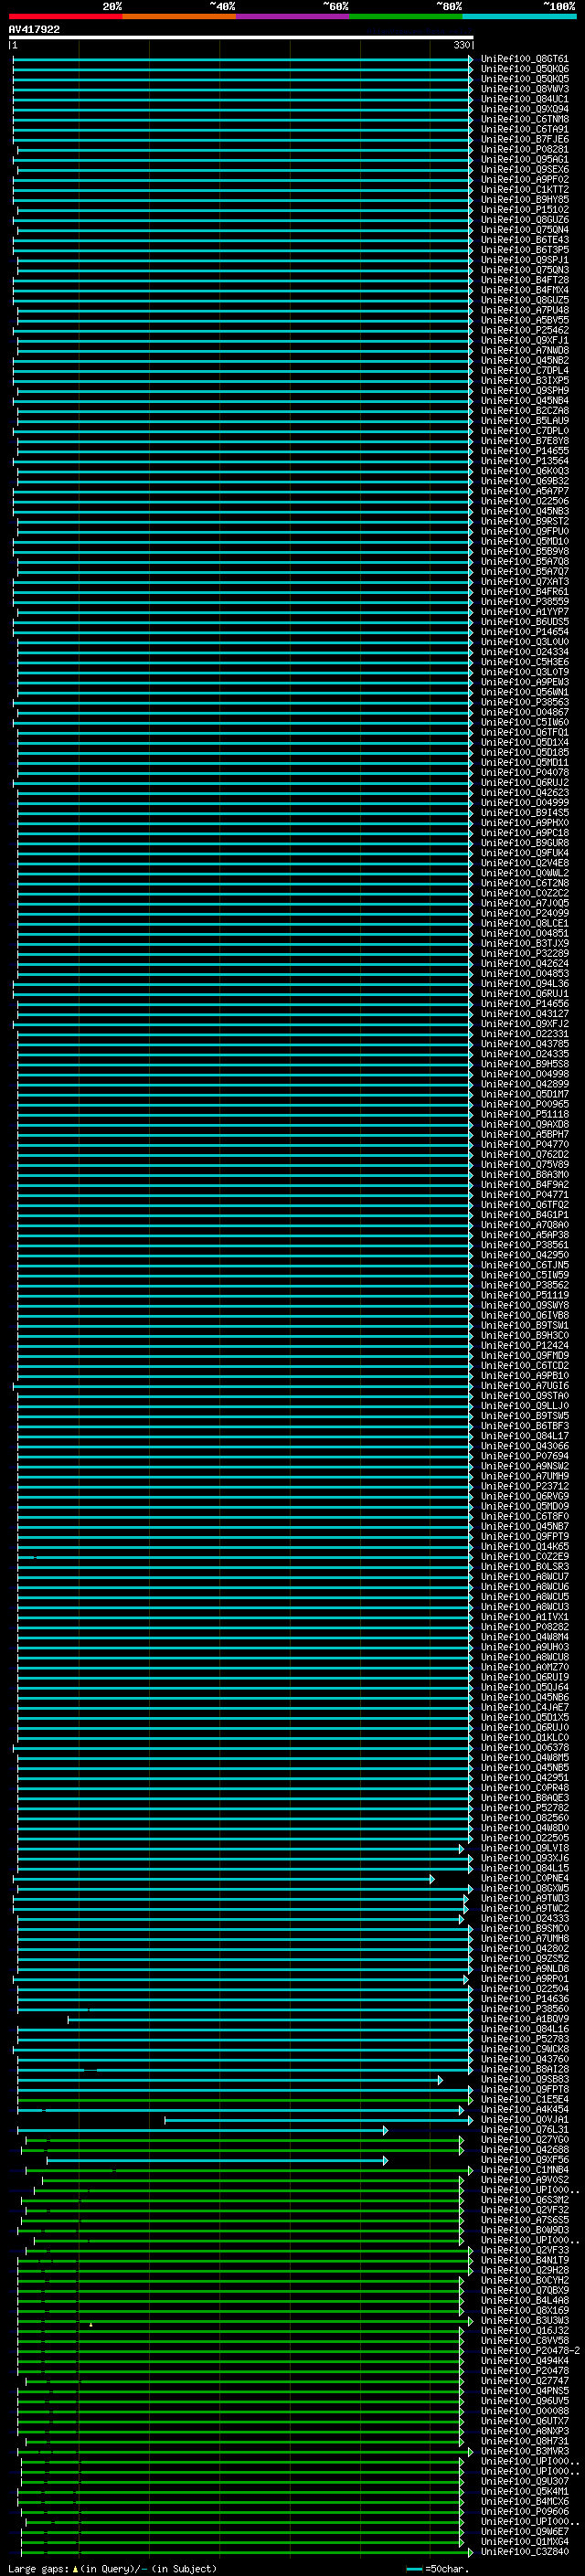Viewport: 585px width, 2576px height.
Task: Click the Large gaps legend text
Action: [x=112, y=2568]
